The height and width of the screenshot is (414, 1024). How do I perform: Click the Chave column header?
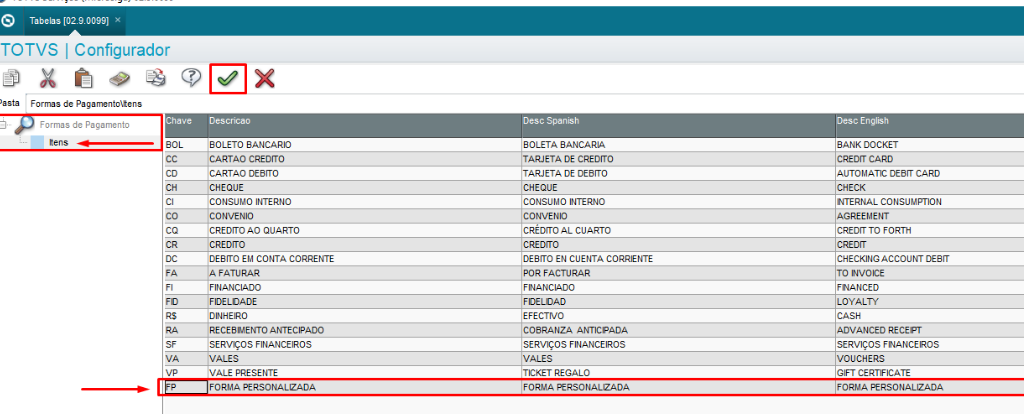[x=185, y=125]
